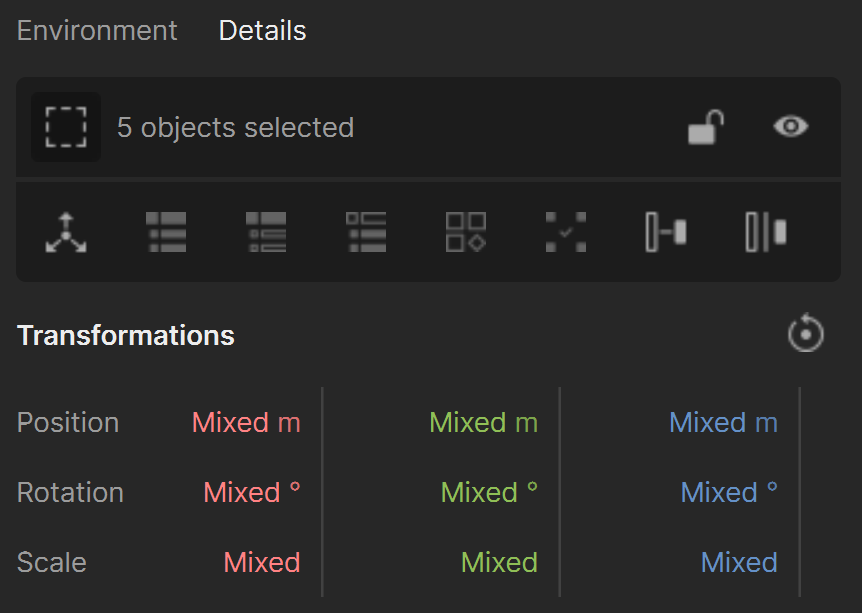
Task: Edit the red Position X Mixed field
Action: click(x=246, y=423)
